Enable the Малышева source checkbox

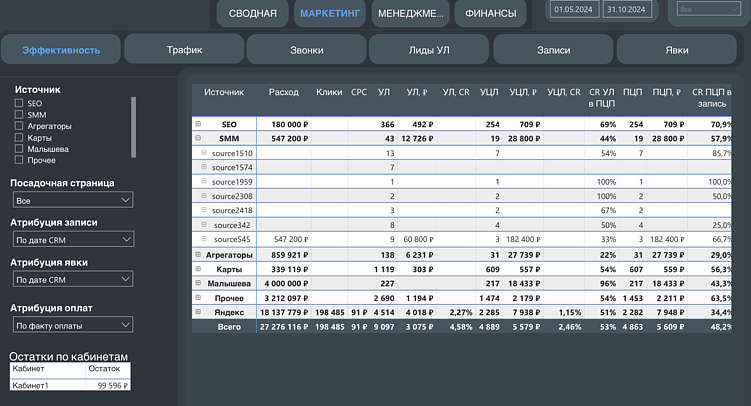coord(19,148)
